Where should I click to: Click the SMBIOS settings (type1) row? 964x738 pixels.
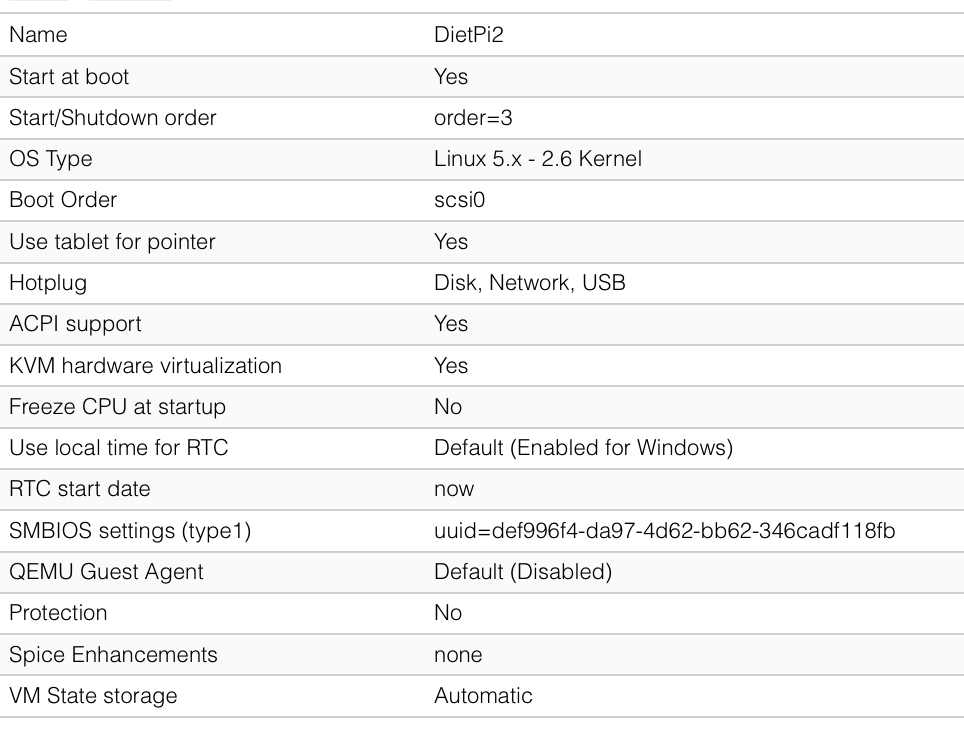pyautogui.click(x=482, y=530)
